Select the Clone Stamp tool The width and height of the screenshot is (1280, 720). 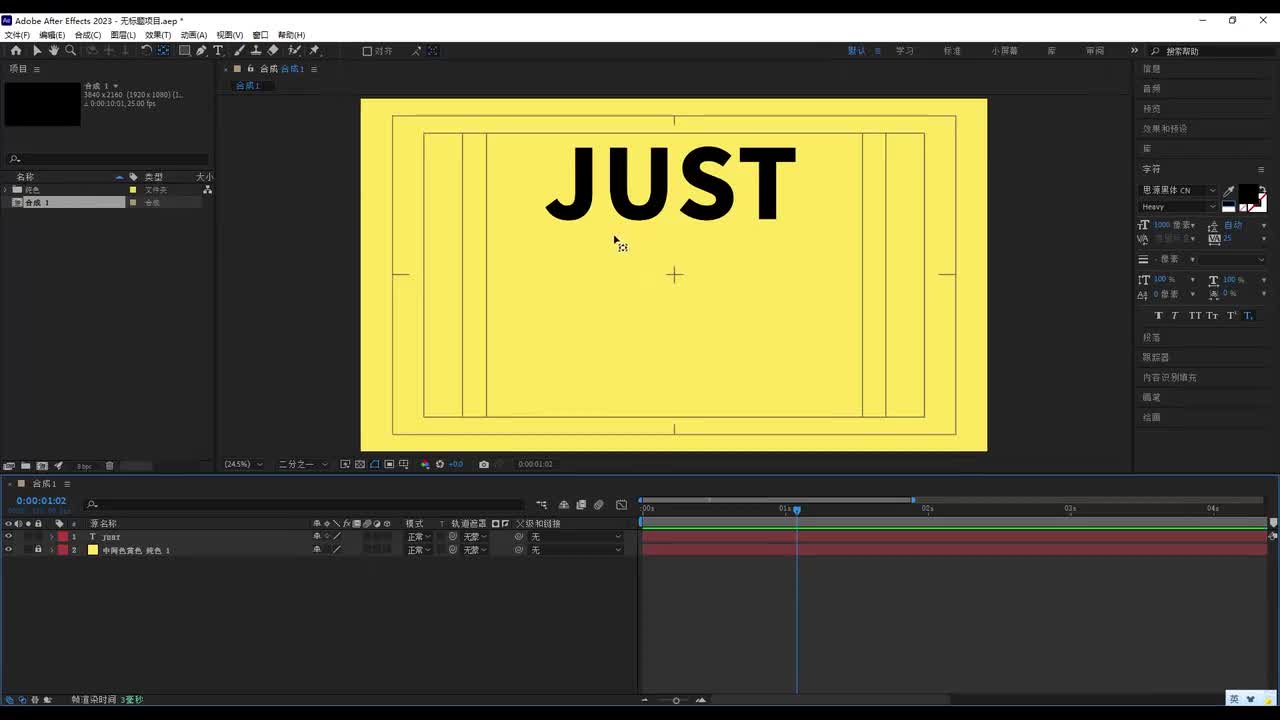256,50
